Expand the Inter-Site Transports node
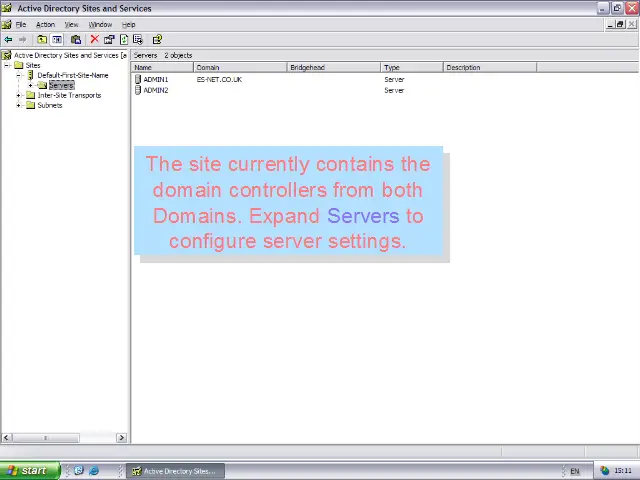Viewport: 640px width, 480px height. 19,96
